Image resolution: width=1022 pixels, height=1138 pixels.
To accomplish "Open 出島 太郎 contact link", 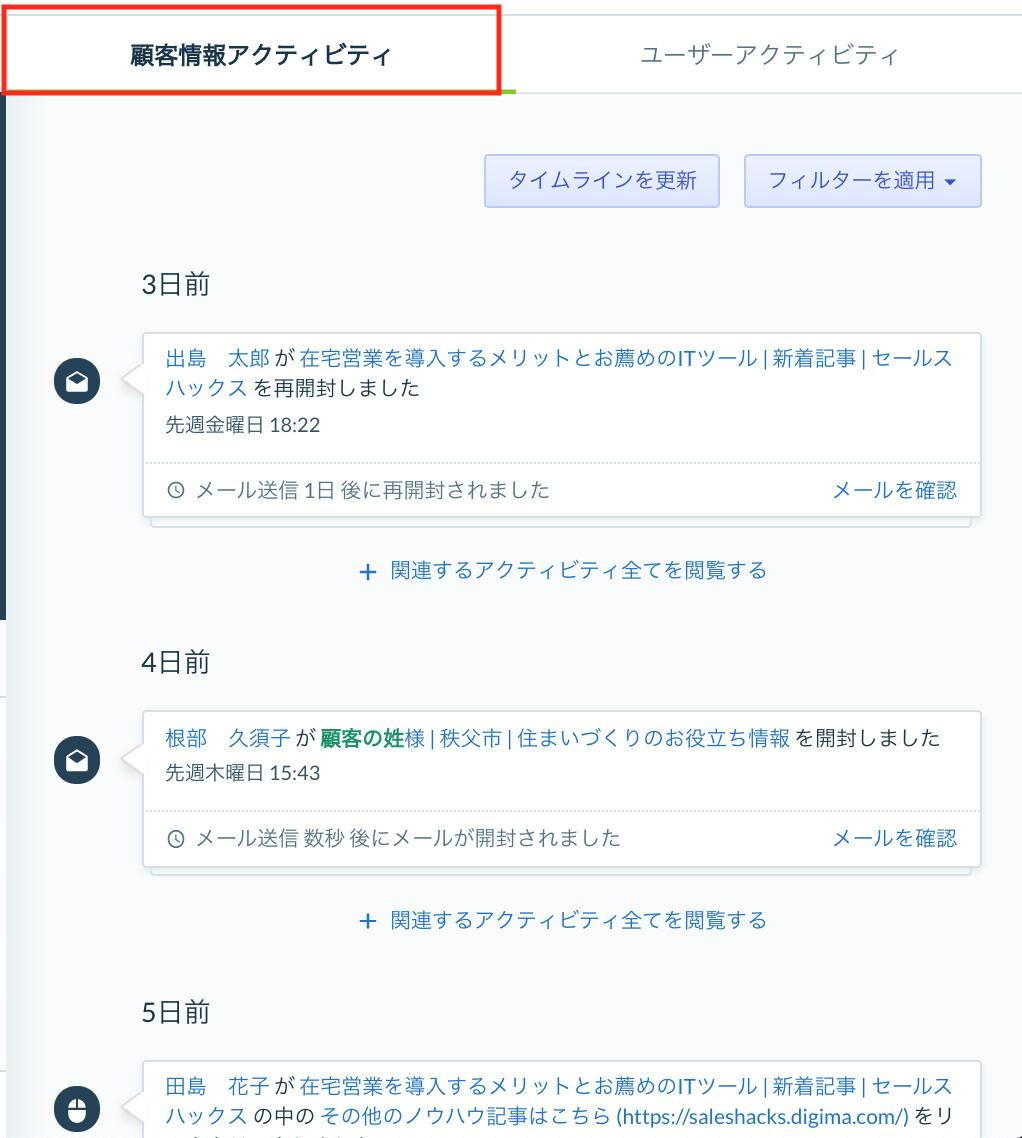I will (217, 358).
